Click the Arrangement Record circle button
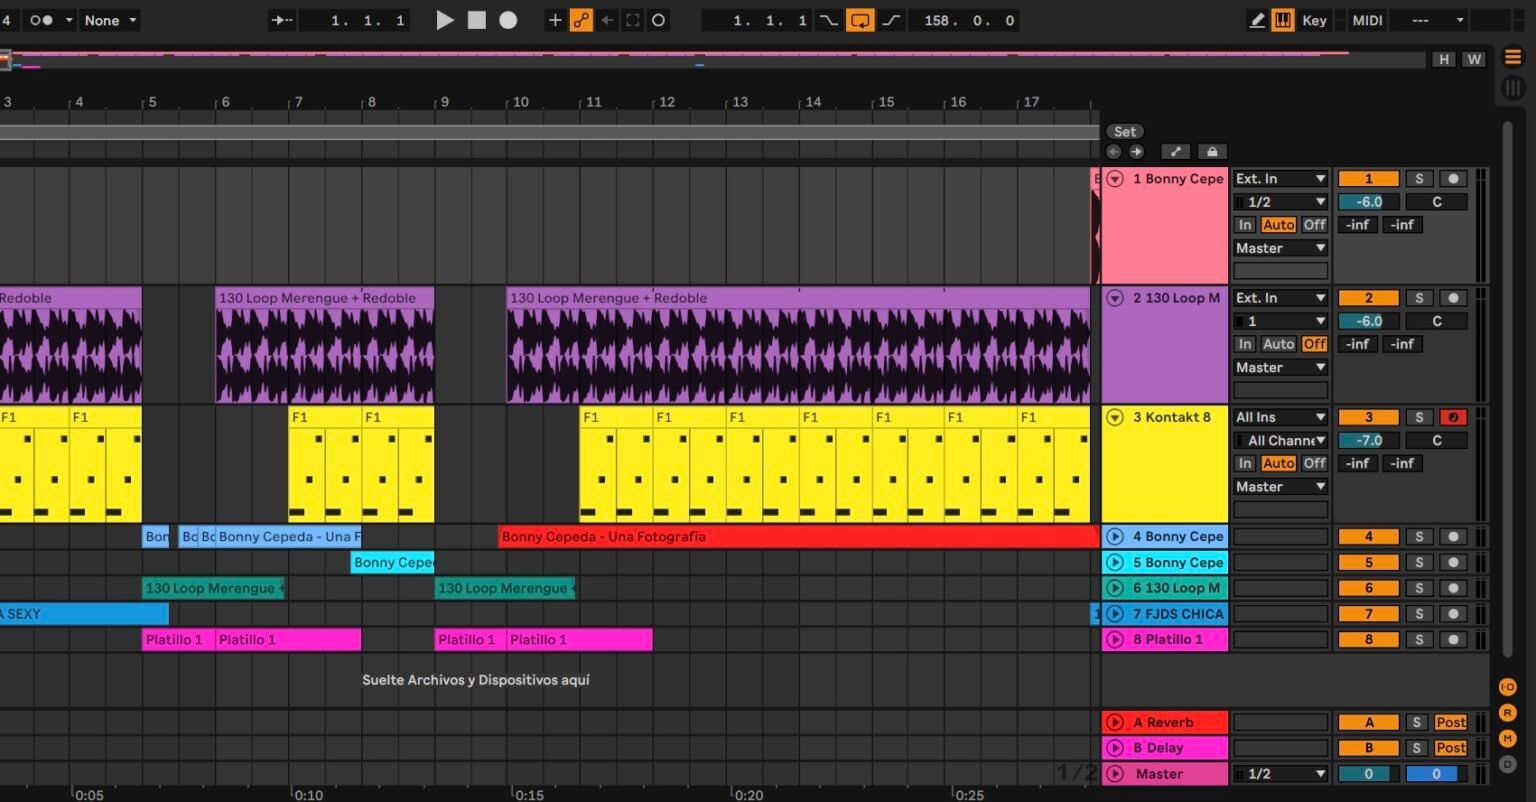 tap(508, 20)
